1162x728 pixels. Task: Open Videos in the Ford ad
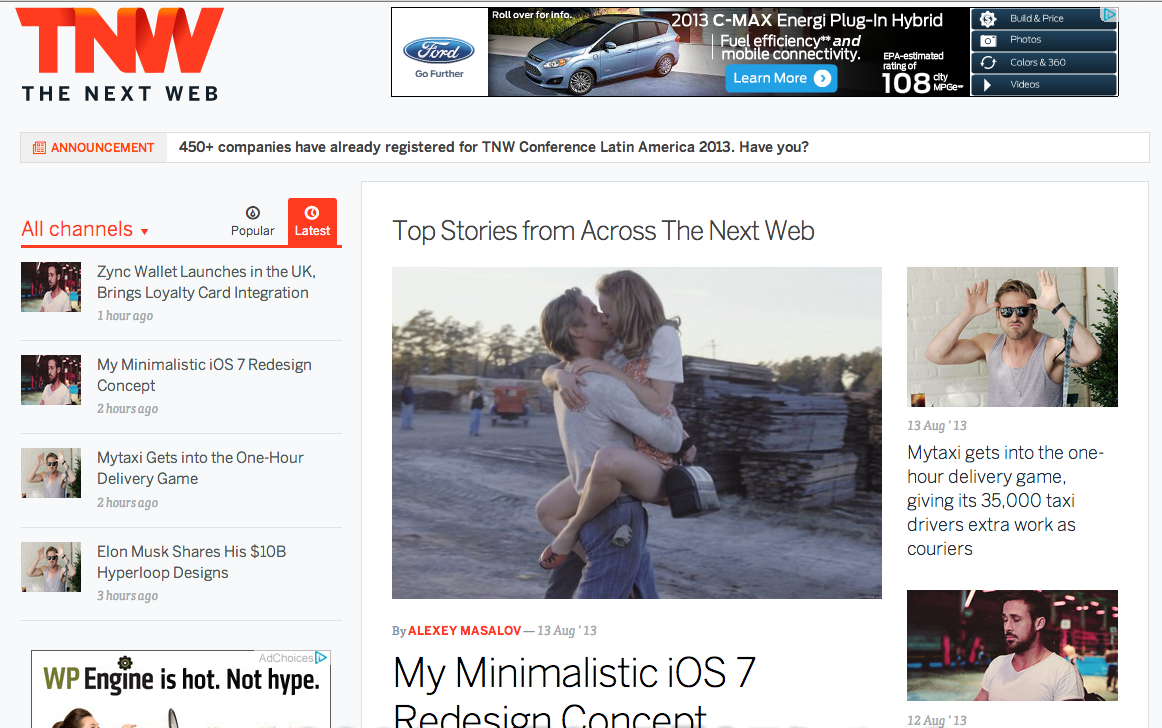tap(1043, 85)
